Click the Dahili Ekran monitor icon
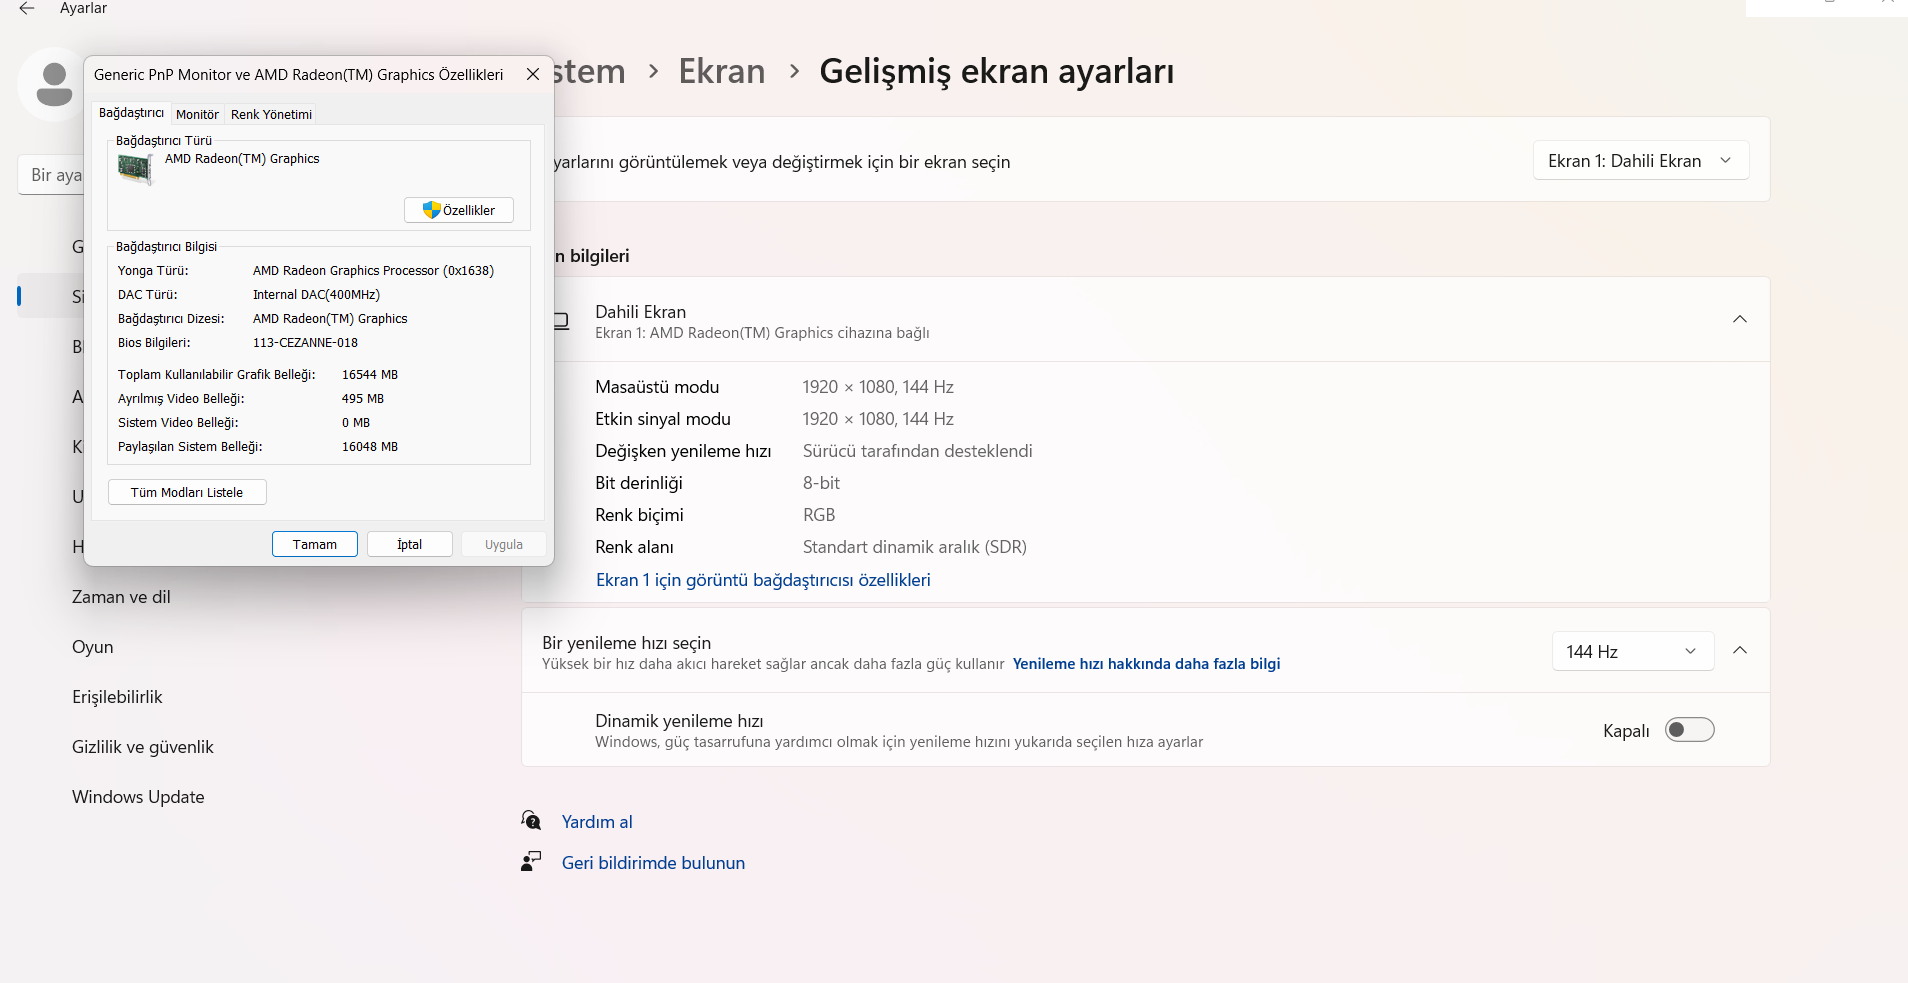 (561, 321)
